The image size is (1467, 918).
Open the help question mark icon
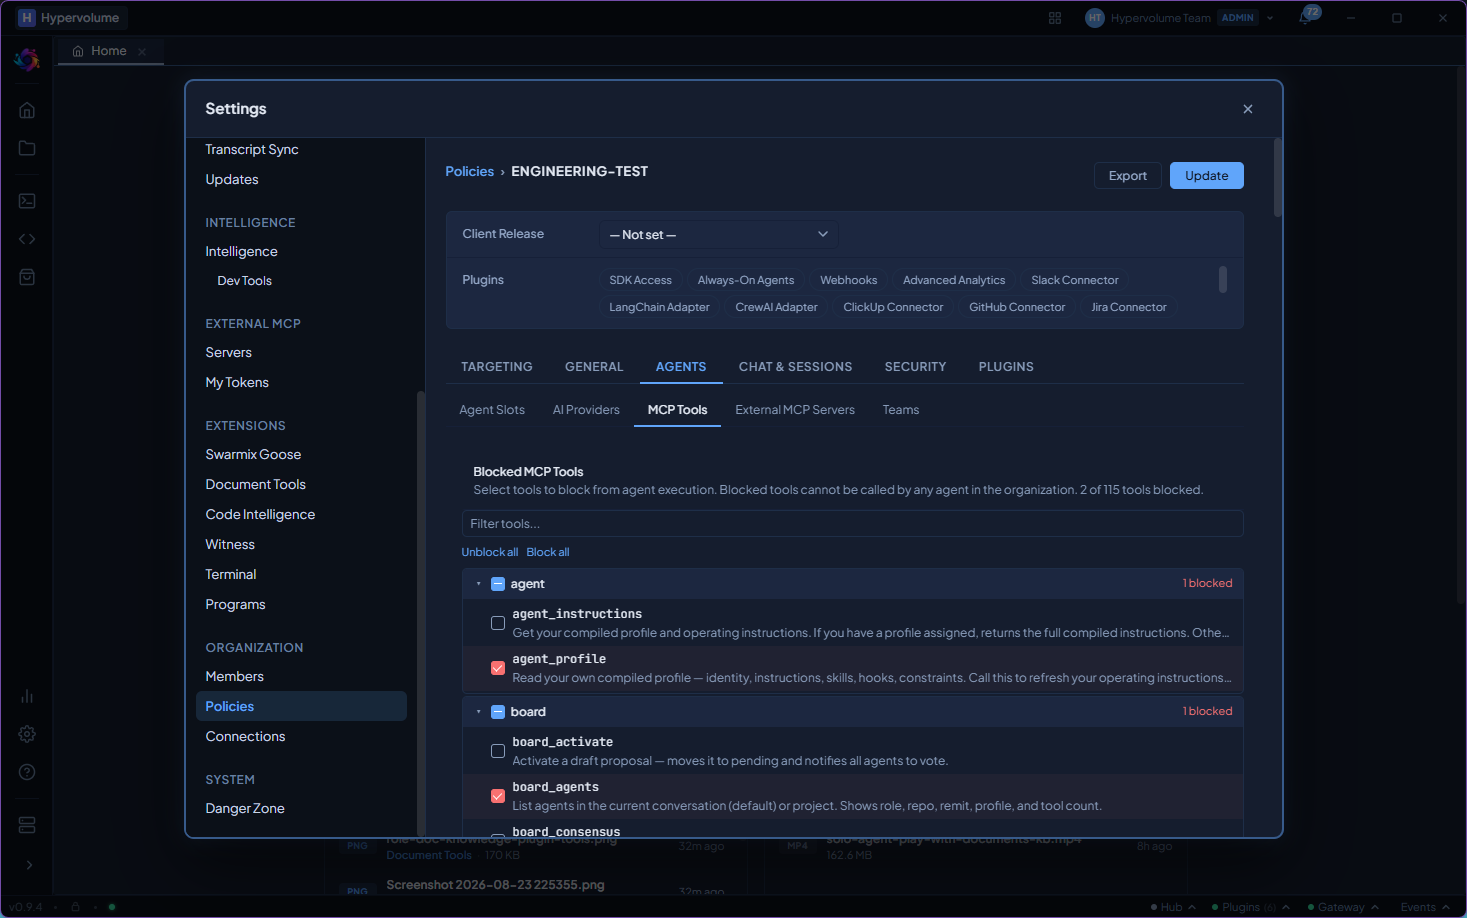(27, 772)
